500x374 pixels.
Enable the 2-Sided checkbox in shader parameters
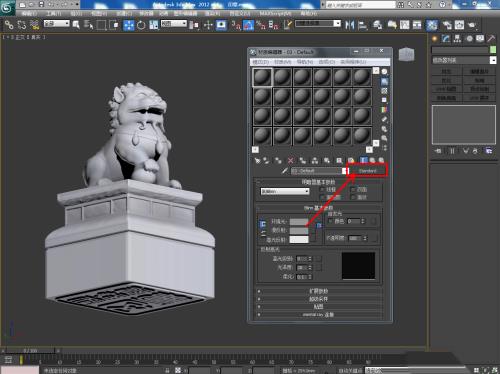[x=353, y=189]
